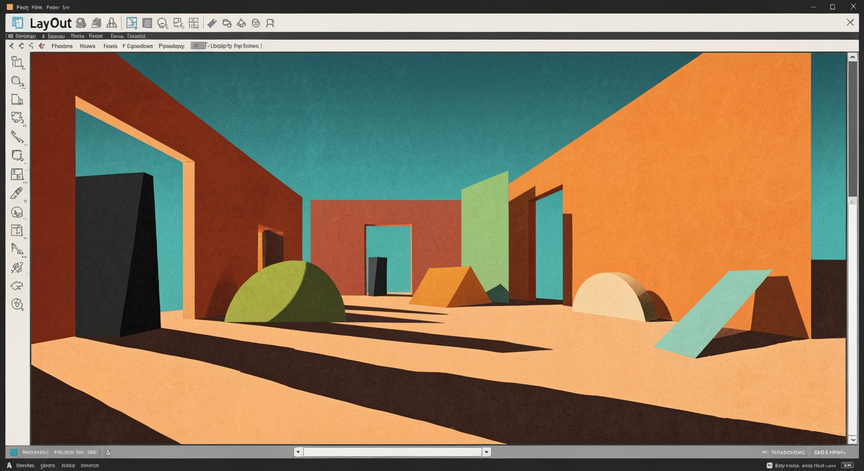Select the table-box tool below the circle tool
The image size is (864, 471).
tap(17, 230)
